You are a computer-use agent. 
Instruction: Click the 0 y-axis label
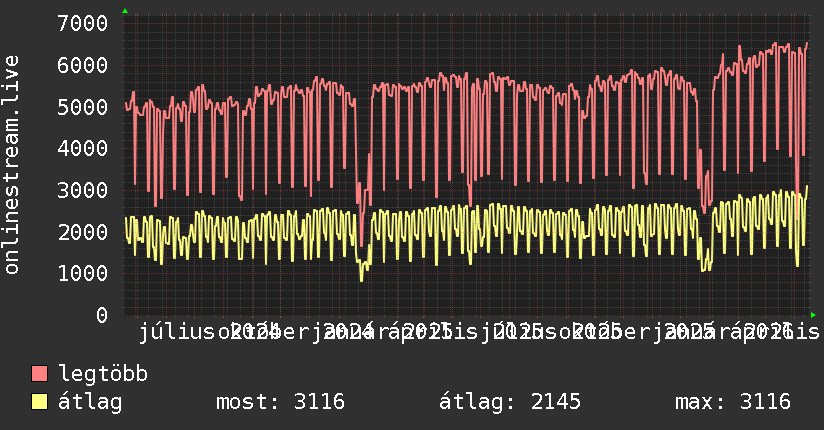(102, 315)
